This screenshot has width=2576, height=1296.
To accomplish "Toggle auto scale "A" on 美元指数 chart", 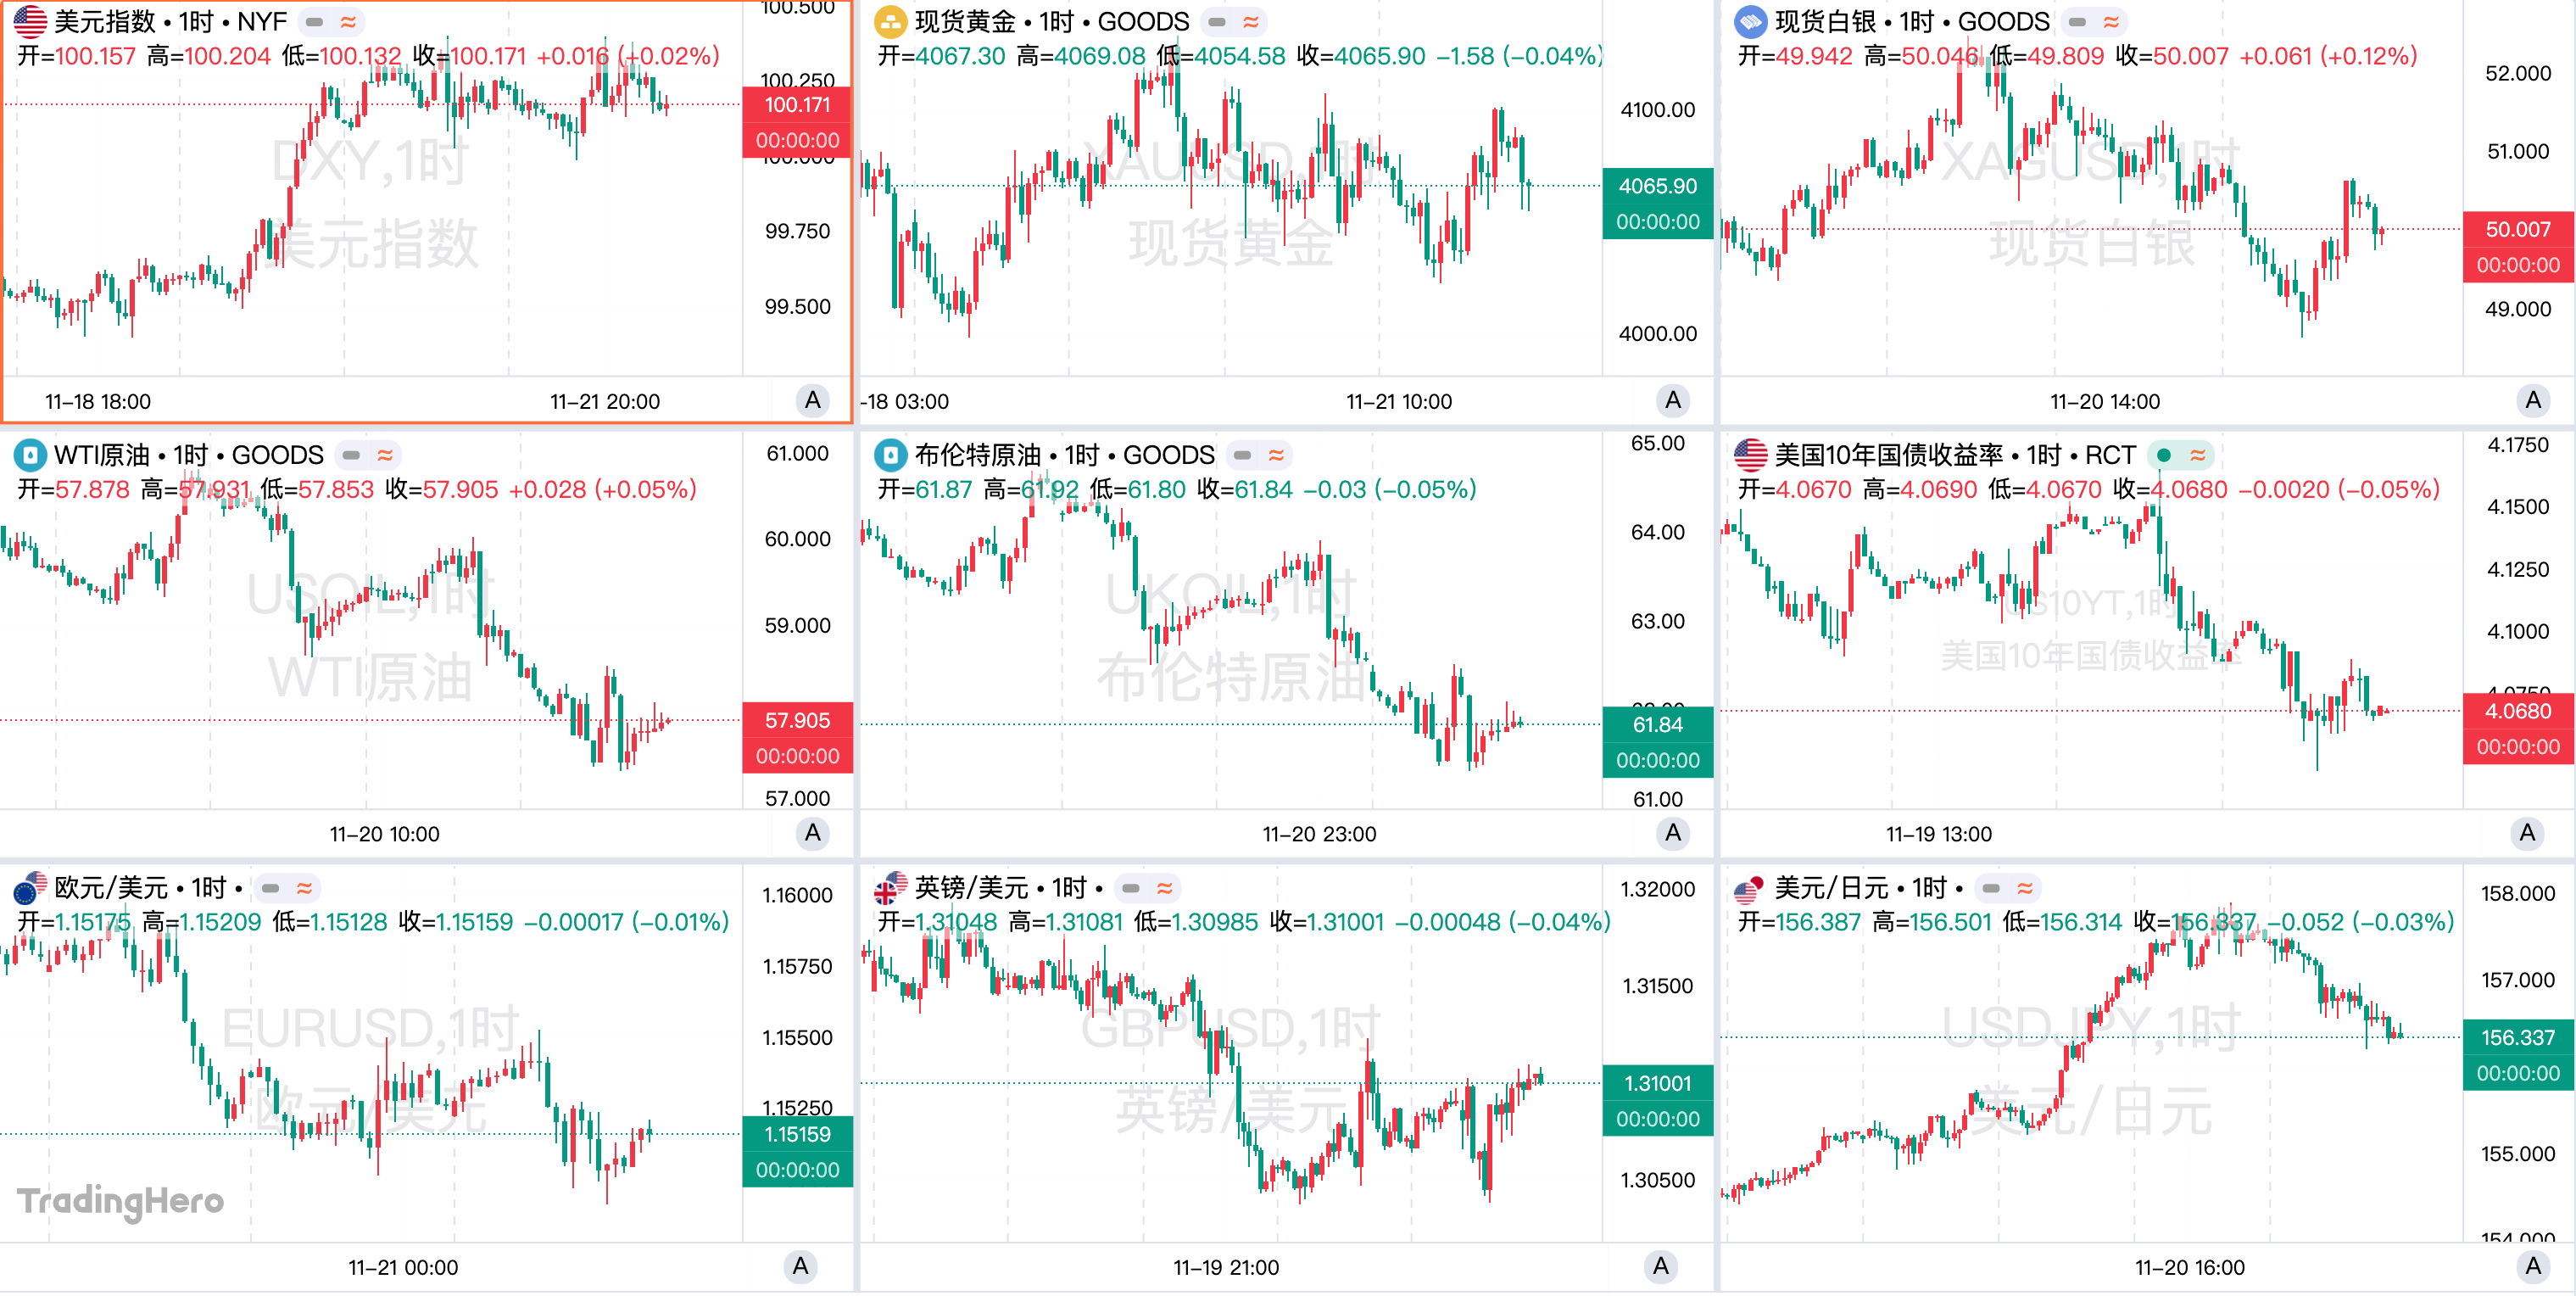I will [812, 401].
